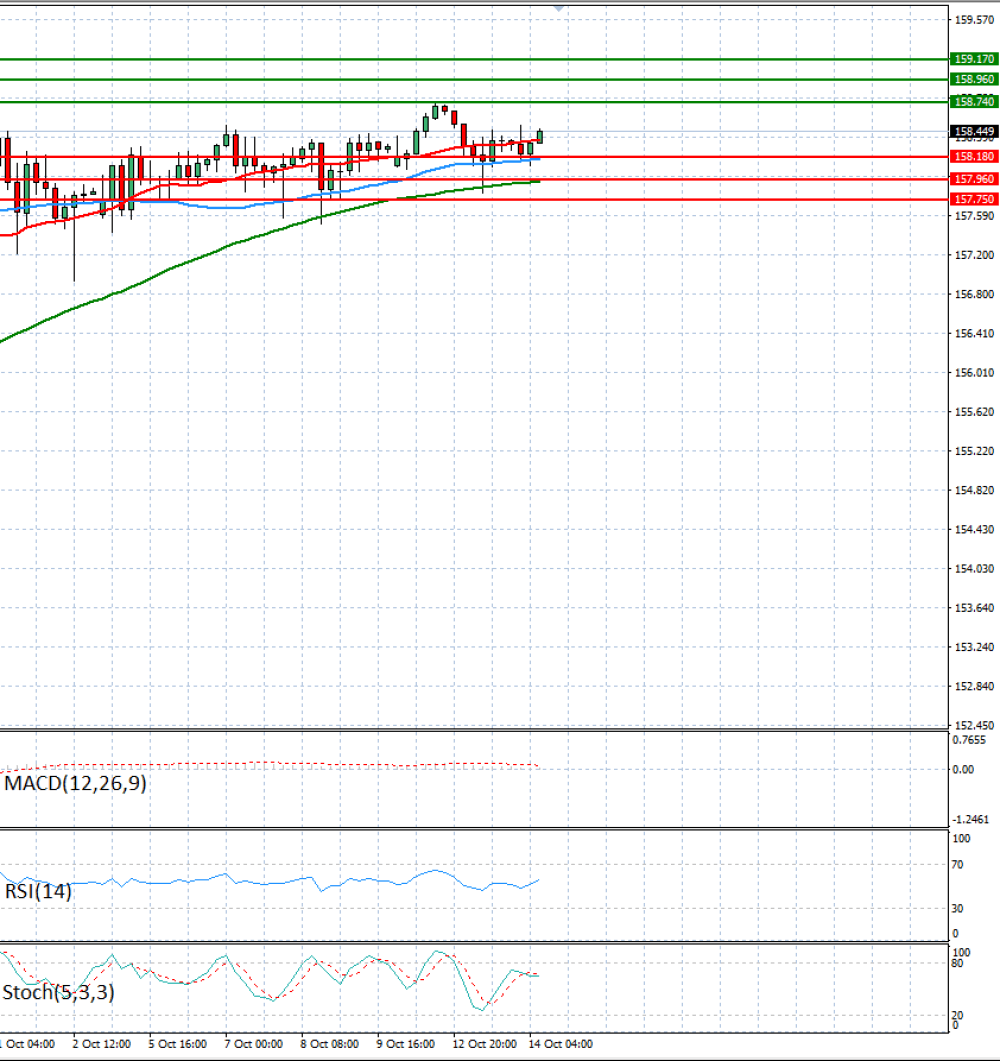Click the 12 Oct 20:00 time axis label
This screenshot has width=1000, height=1061.
[x=484, y=1044]
